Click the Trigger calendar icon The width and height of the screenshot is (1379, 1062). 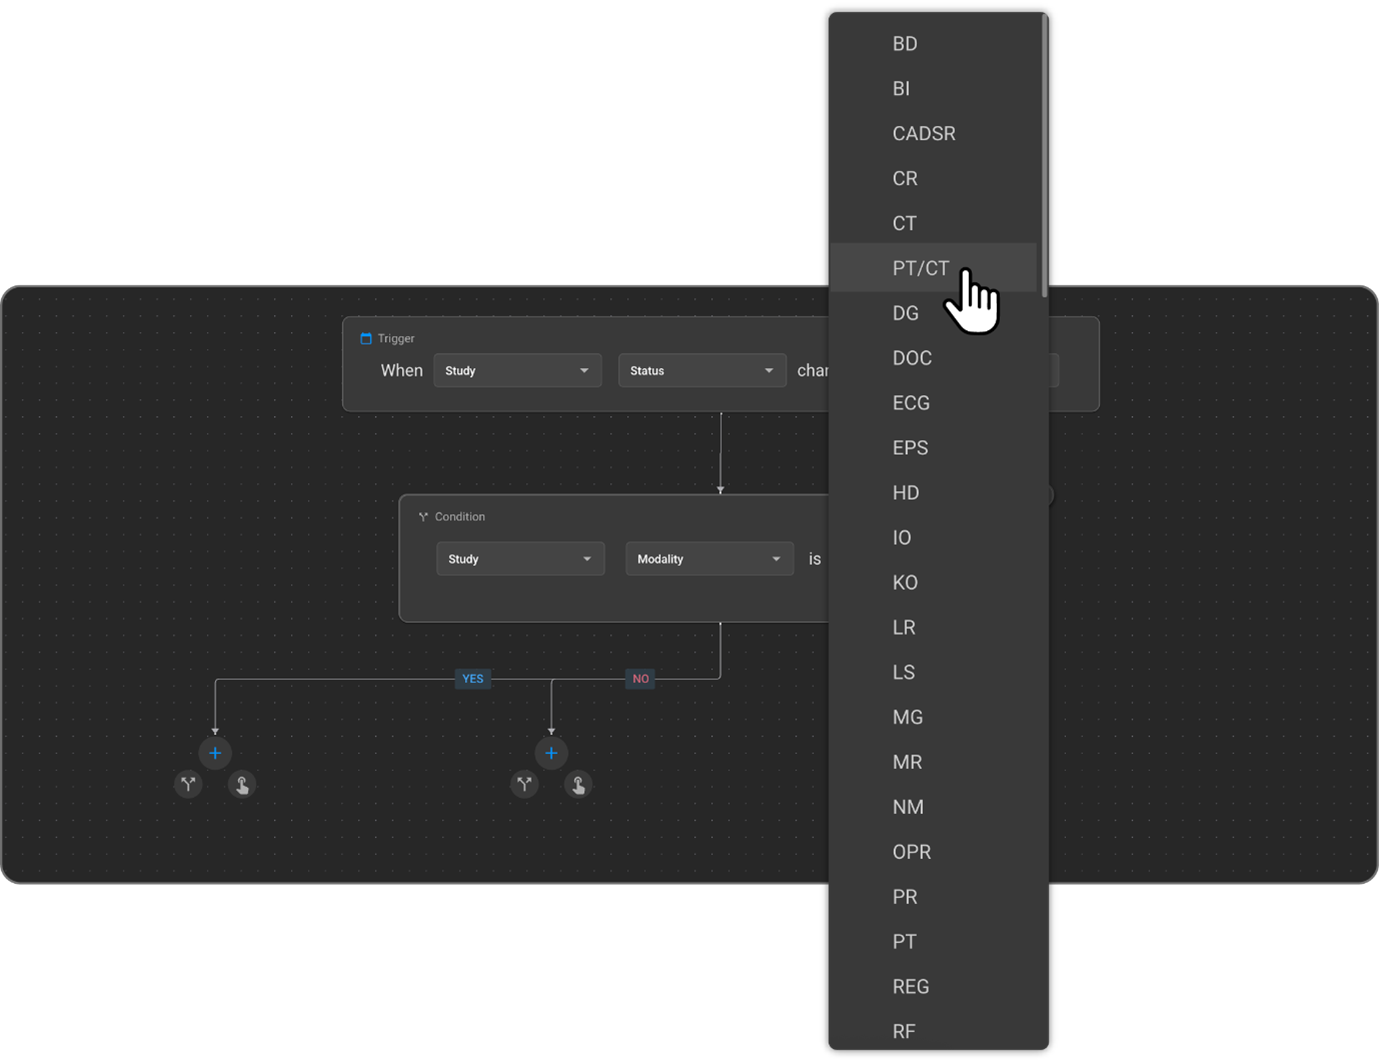click(x=366, y=338)
